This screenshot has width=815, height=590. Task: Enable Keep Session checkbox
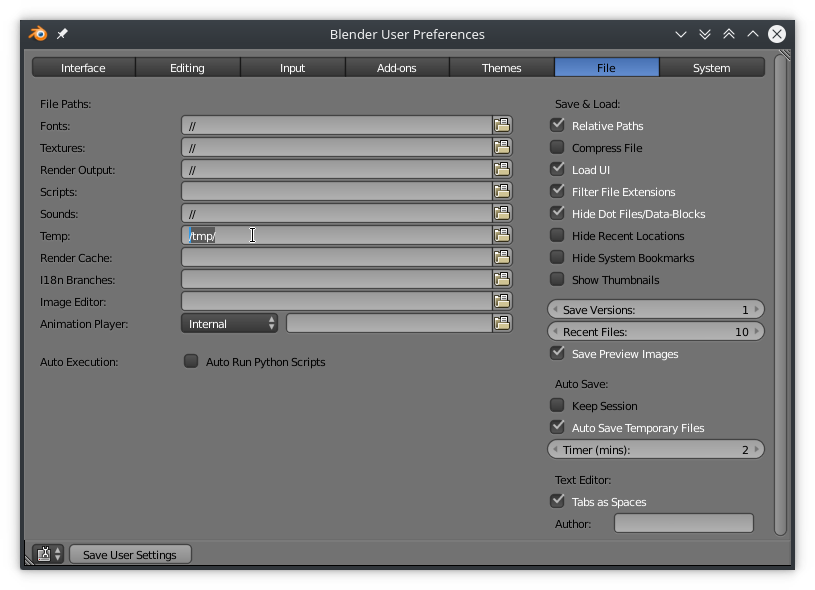(557, 405)
